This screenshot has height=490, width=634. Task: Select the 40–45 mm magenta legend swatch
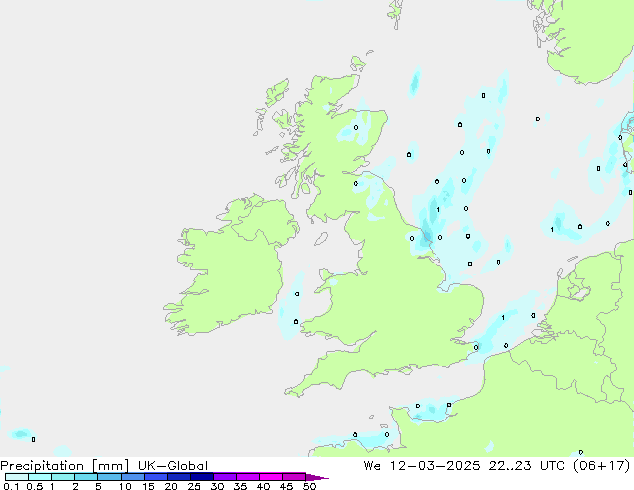point(271,477)
